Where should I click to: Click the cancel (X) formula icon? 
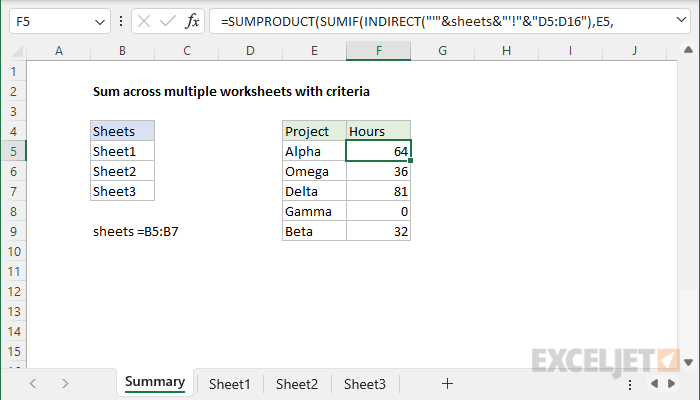click(x=144, y=21)
